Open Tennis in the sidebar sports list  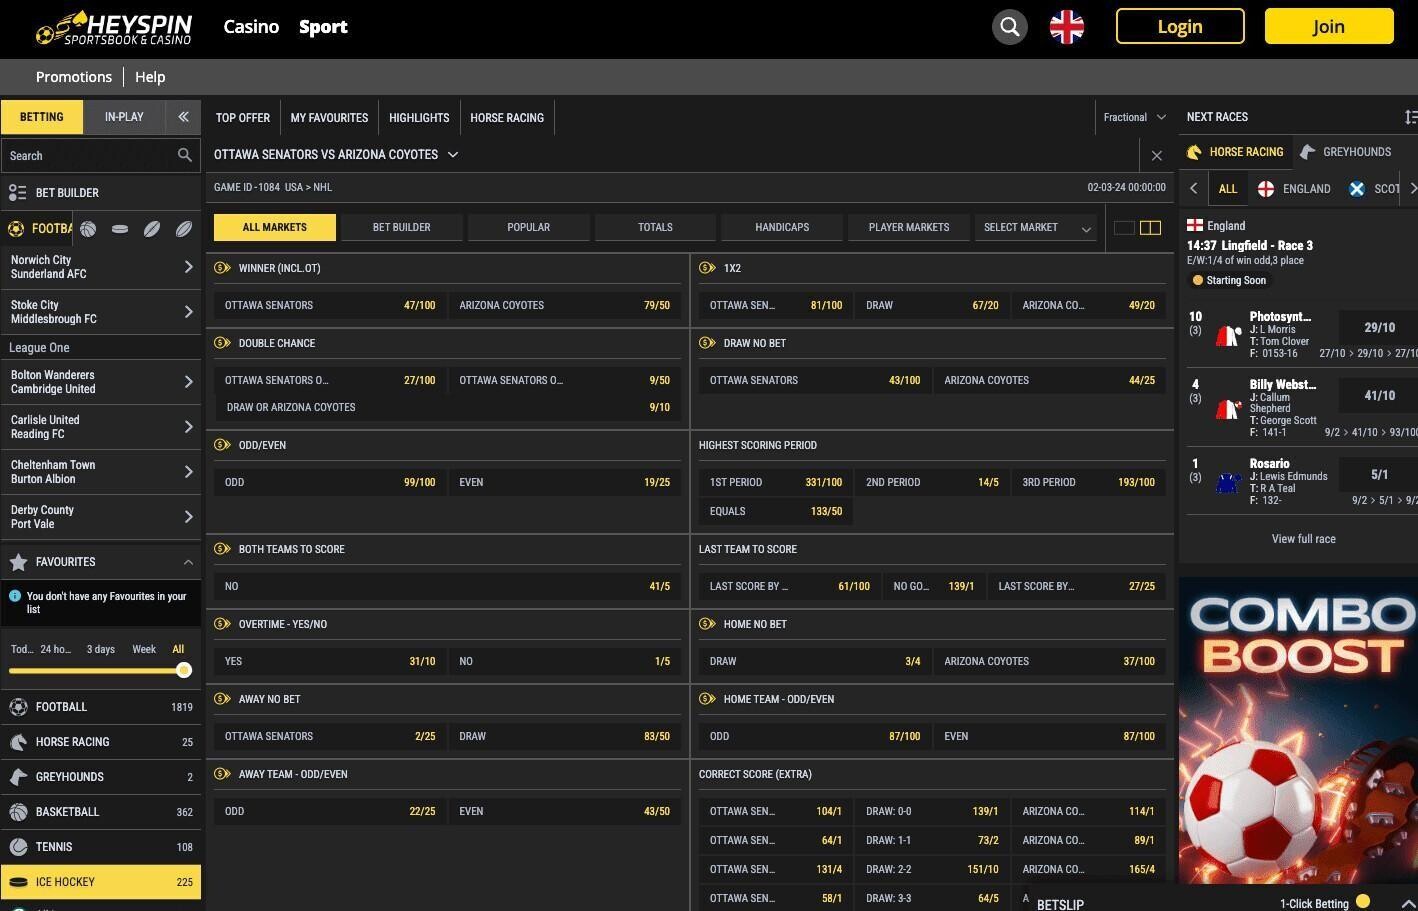[101, 847]
